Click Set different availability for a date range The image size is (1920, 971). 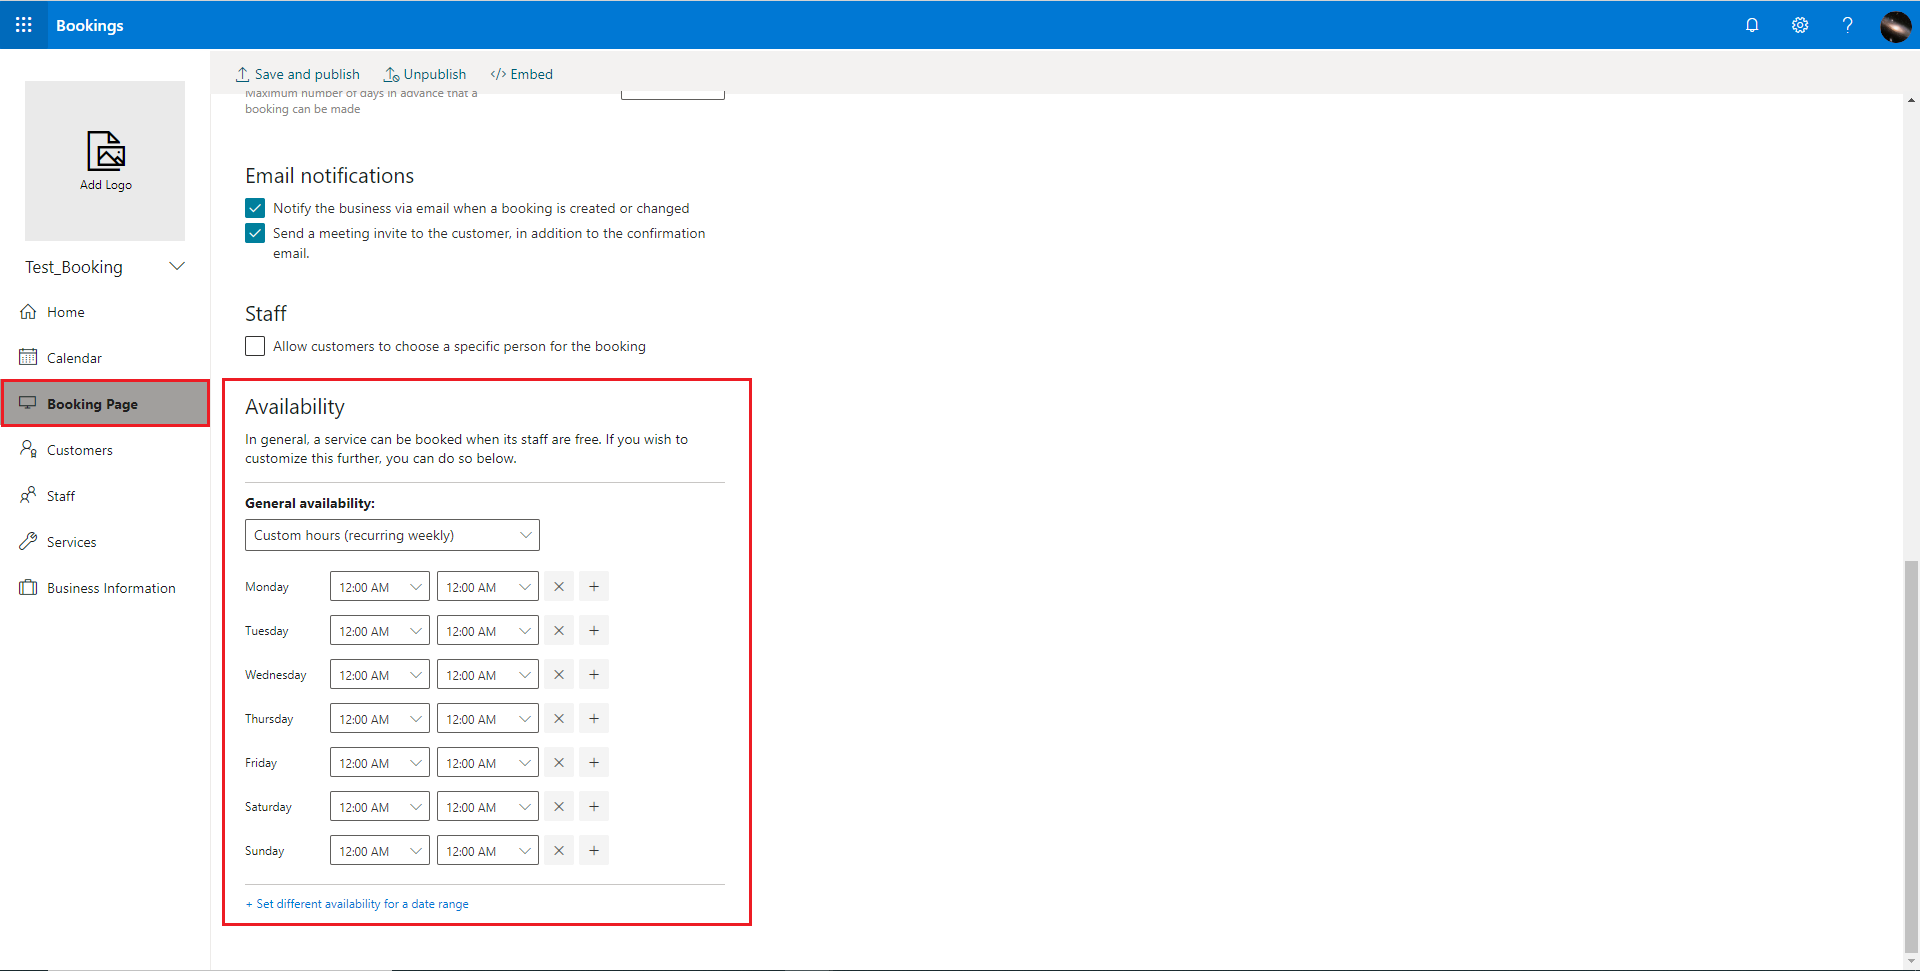(x=357, y=904)
